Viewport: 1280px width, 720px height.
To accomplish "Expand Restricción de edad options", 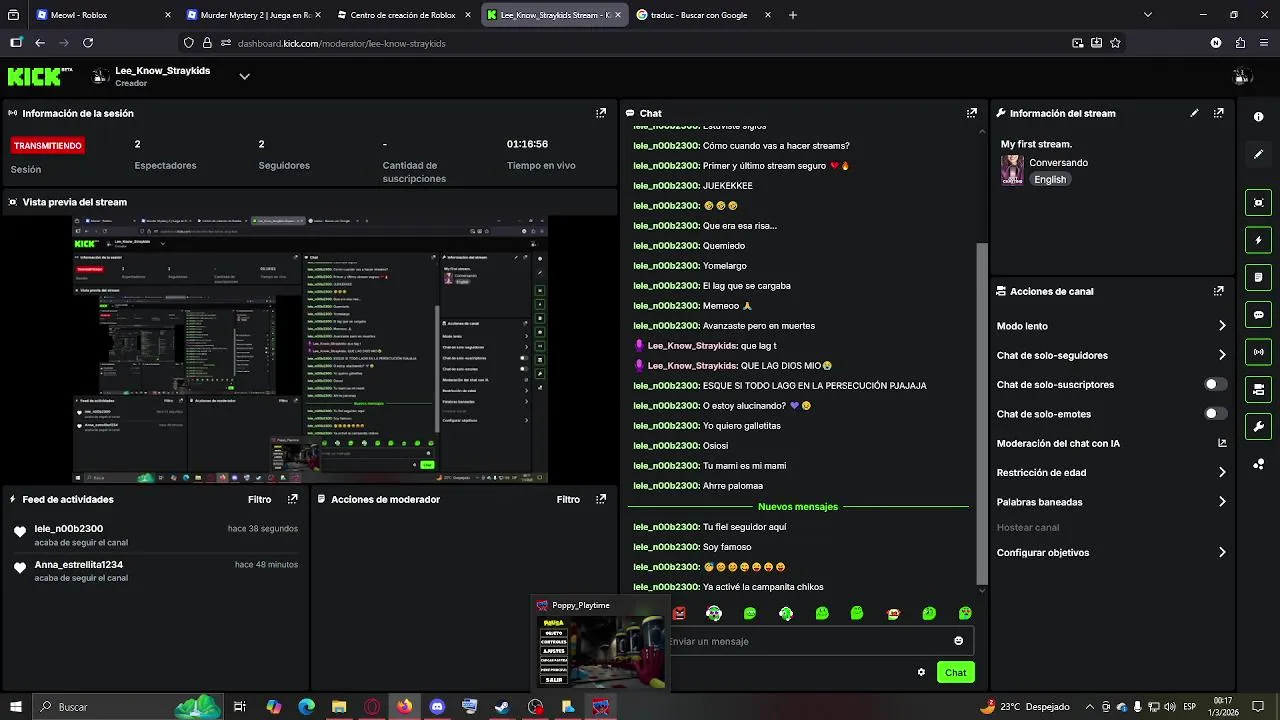I will pyautogui.click(x=1222, y=472).
